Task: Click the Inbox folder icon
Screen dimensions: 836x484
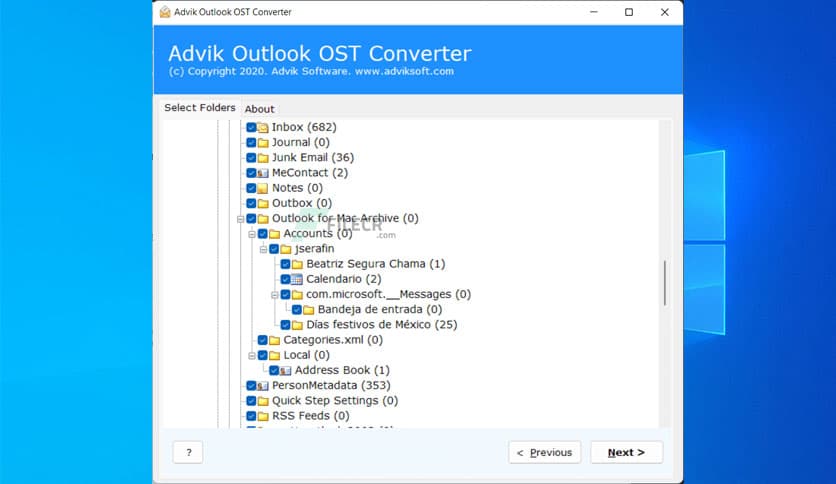Action: (263, 127)
